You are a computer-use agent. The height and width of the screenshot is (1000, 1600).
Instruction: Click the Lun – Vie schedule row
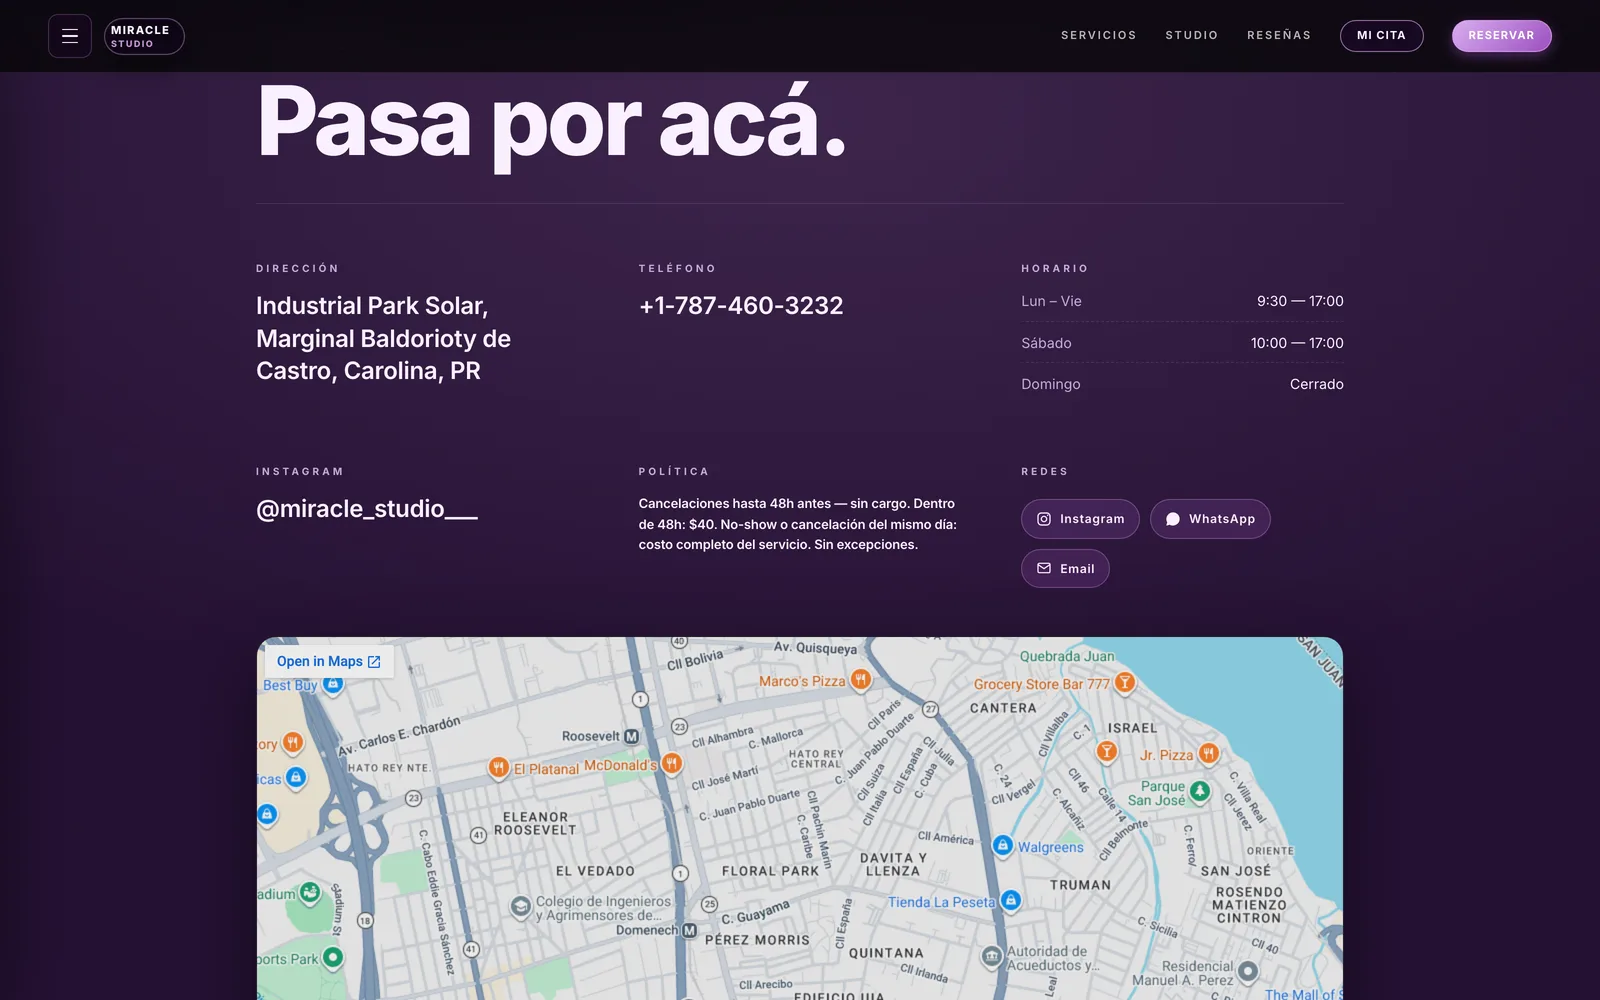coord(1182,301)
